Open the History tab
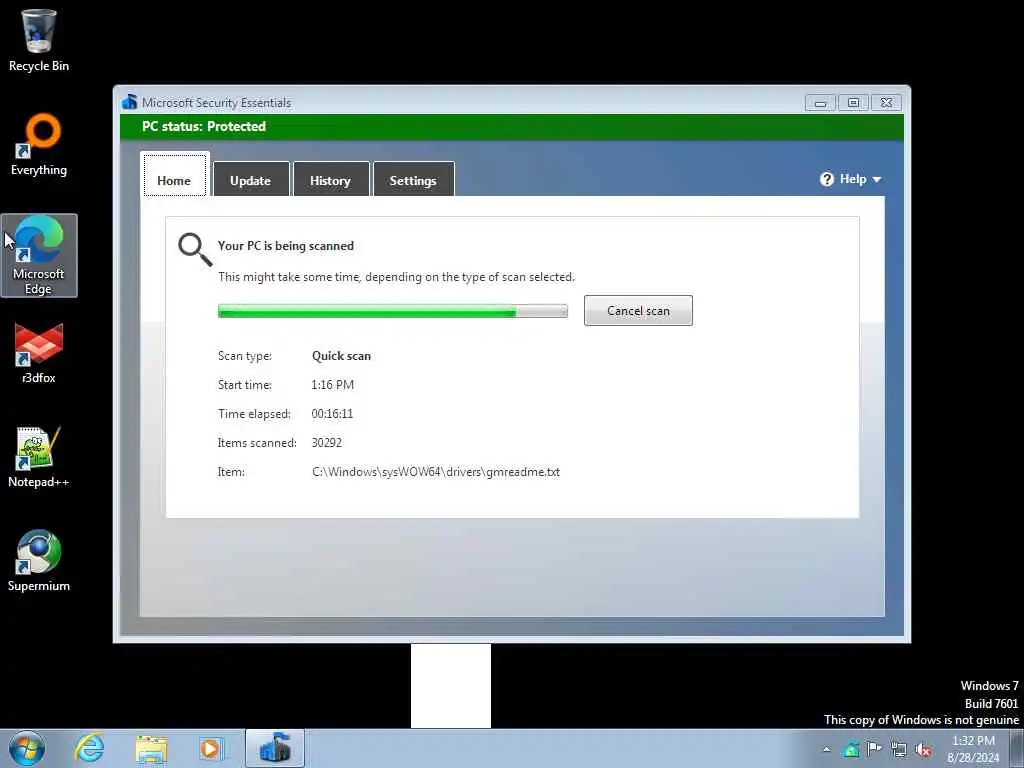 (330, 179)
